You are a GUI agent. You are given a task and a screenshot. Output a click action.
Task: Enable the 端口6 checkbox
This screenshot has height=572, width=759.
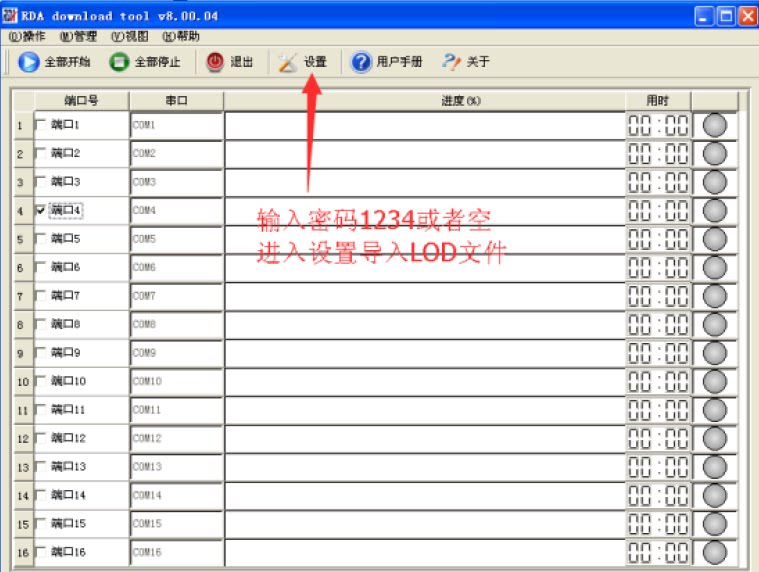41,267
